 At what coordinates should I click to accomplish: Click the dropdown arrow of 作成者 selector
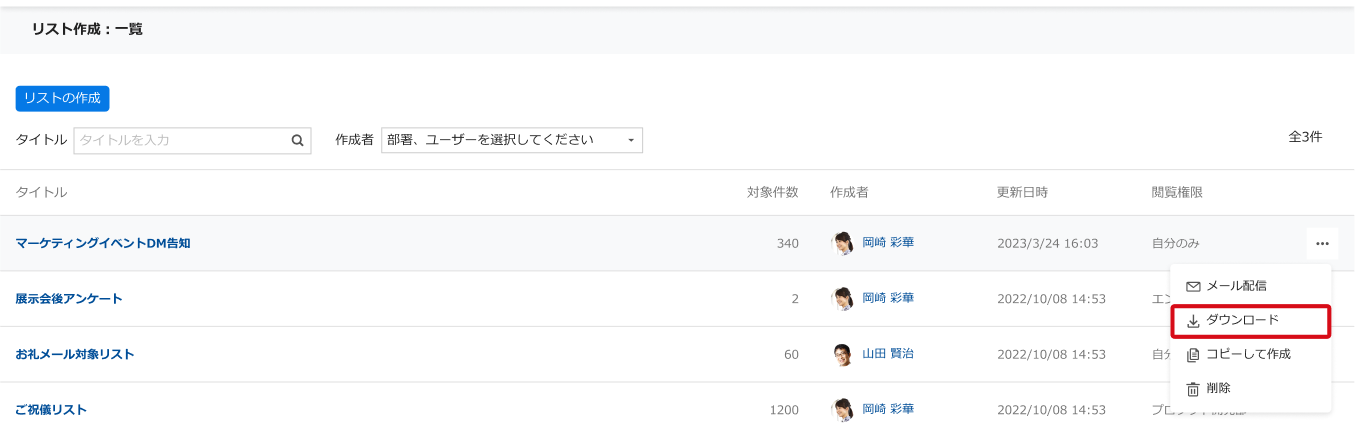630,141
